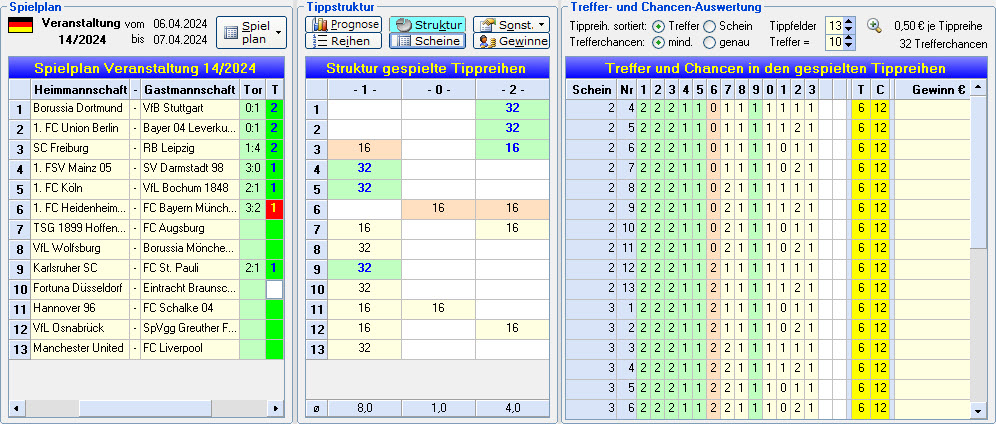Image resolution: width=996 pixels, height=424 pixels.
Task: Click the Heimmannschaft column header
Action: pyautogui.click(x=79, y=89)
